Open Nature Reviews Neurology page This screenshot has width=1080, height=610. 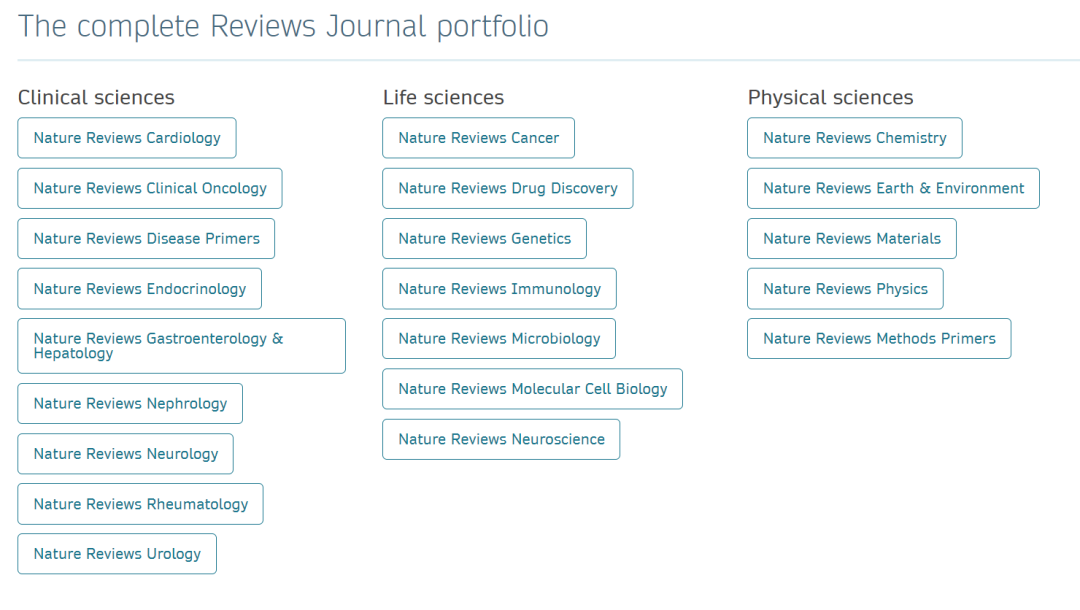pos(125,454)
